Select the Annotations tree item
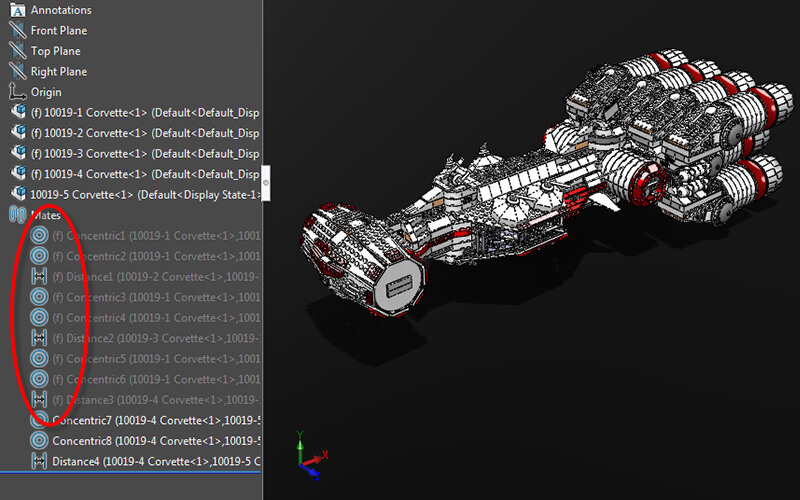 (x=61, y=10)
